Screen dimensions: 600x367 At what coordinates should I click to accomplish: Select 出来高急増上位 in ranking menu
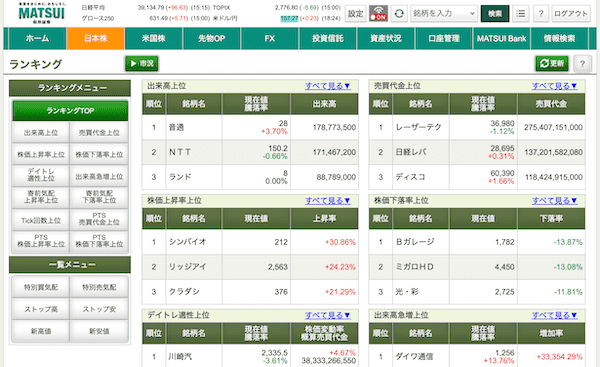(x=99, y=176)
